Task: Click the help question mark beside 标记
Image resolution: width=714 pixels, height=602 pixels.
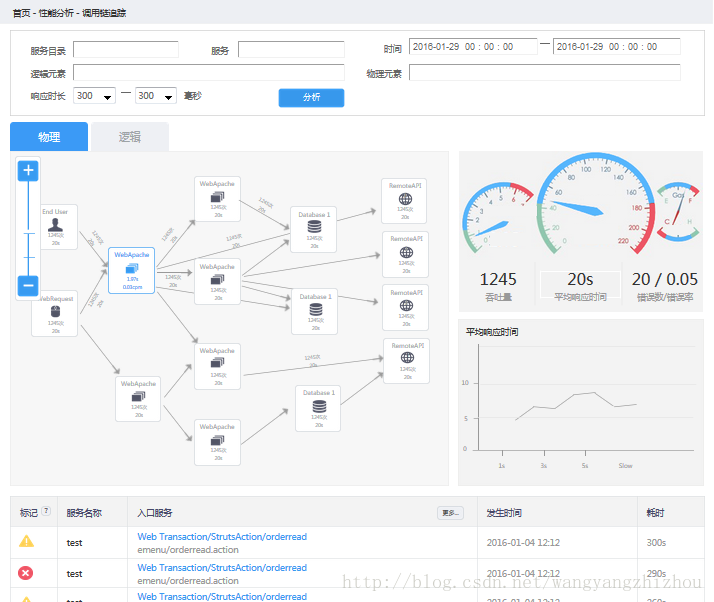Action: click(x=46, y=511)
